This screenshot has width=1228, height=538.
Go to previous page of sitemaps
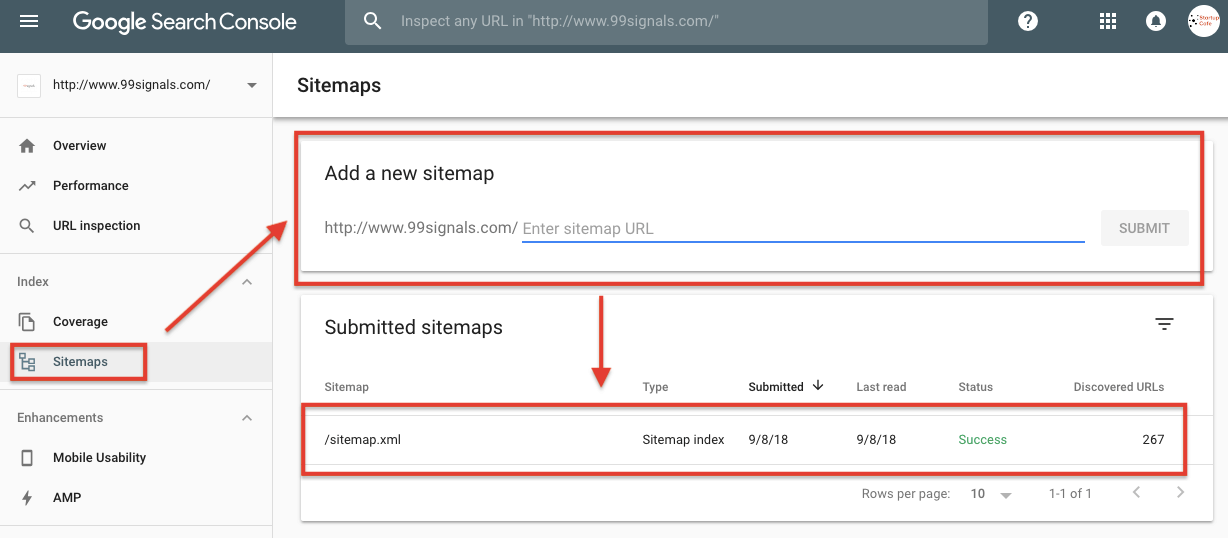[x=1136, y=493]
